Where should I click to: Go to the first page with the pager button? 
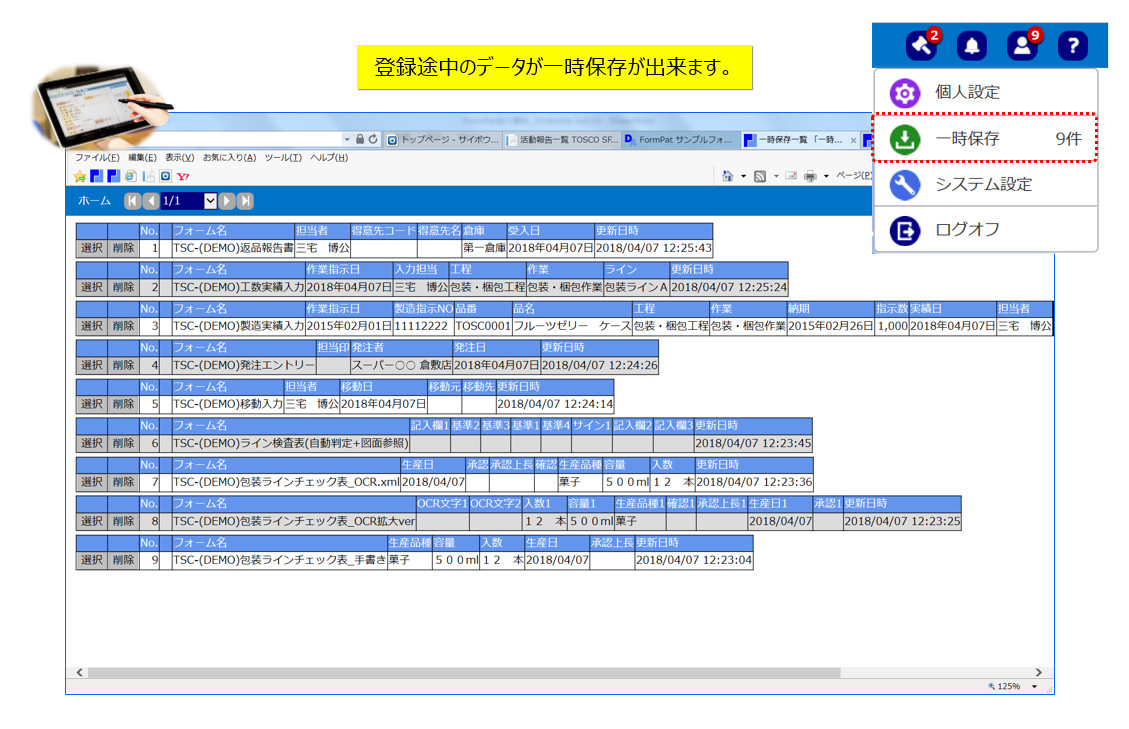[x=132, y=201]
